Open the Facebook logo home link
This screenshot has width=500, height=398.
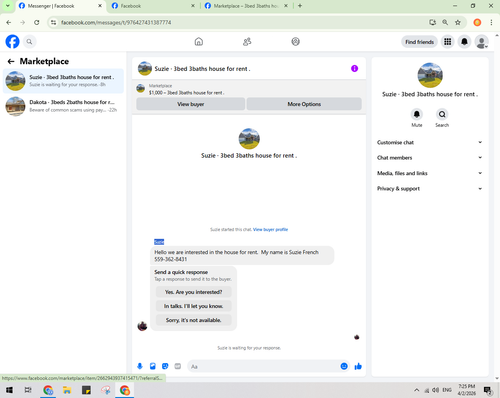coord(12,42)
